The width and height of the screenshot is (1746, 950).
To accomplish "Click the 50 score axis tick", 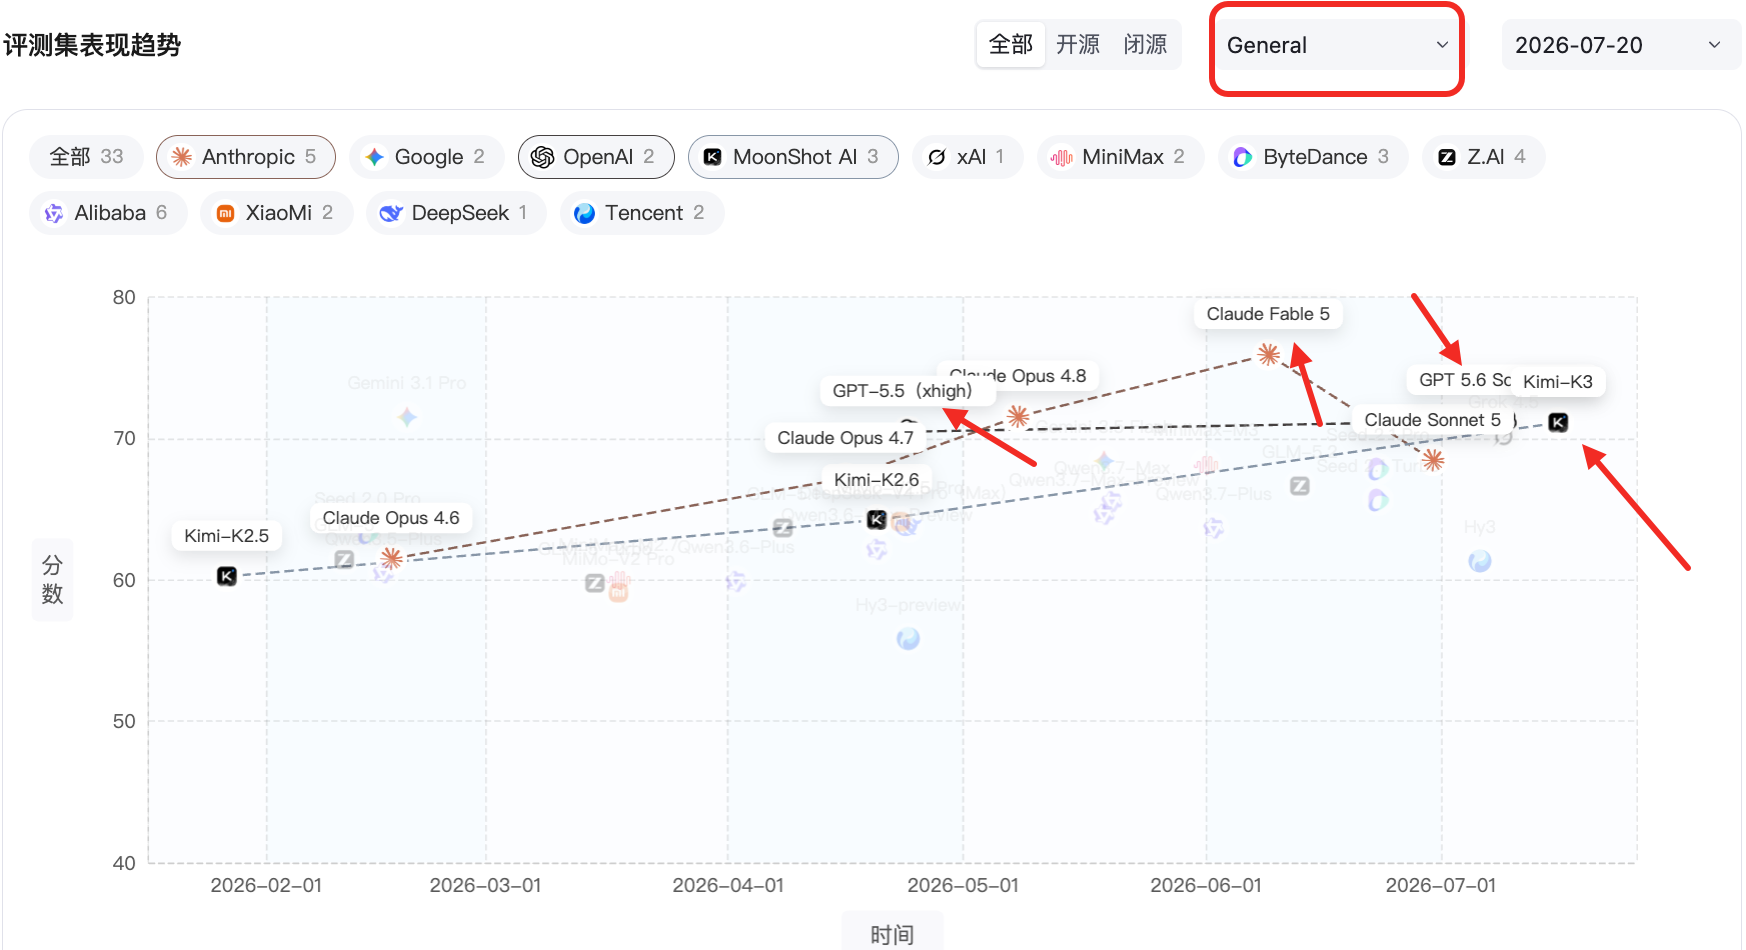I will [x=124, y=721].
